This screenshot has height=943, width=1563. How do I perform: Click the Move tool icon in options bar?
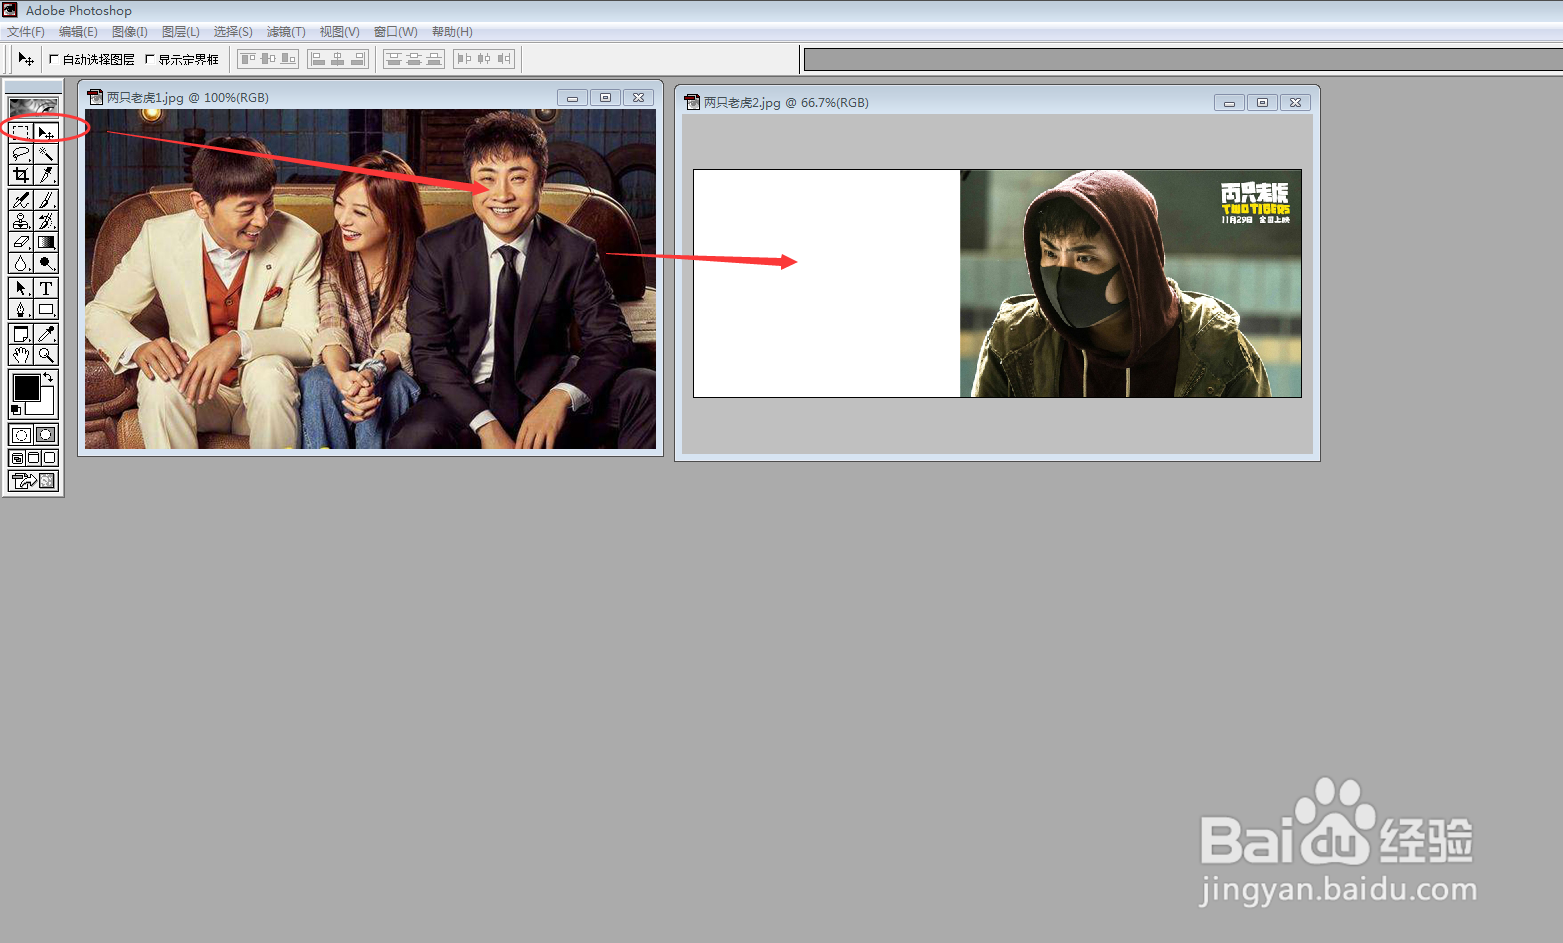[x=26, y=59]
